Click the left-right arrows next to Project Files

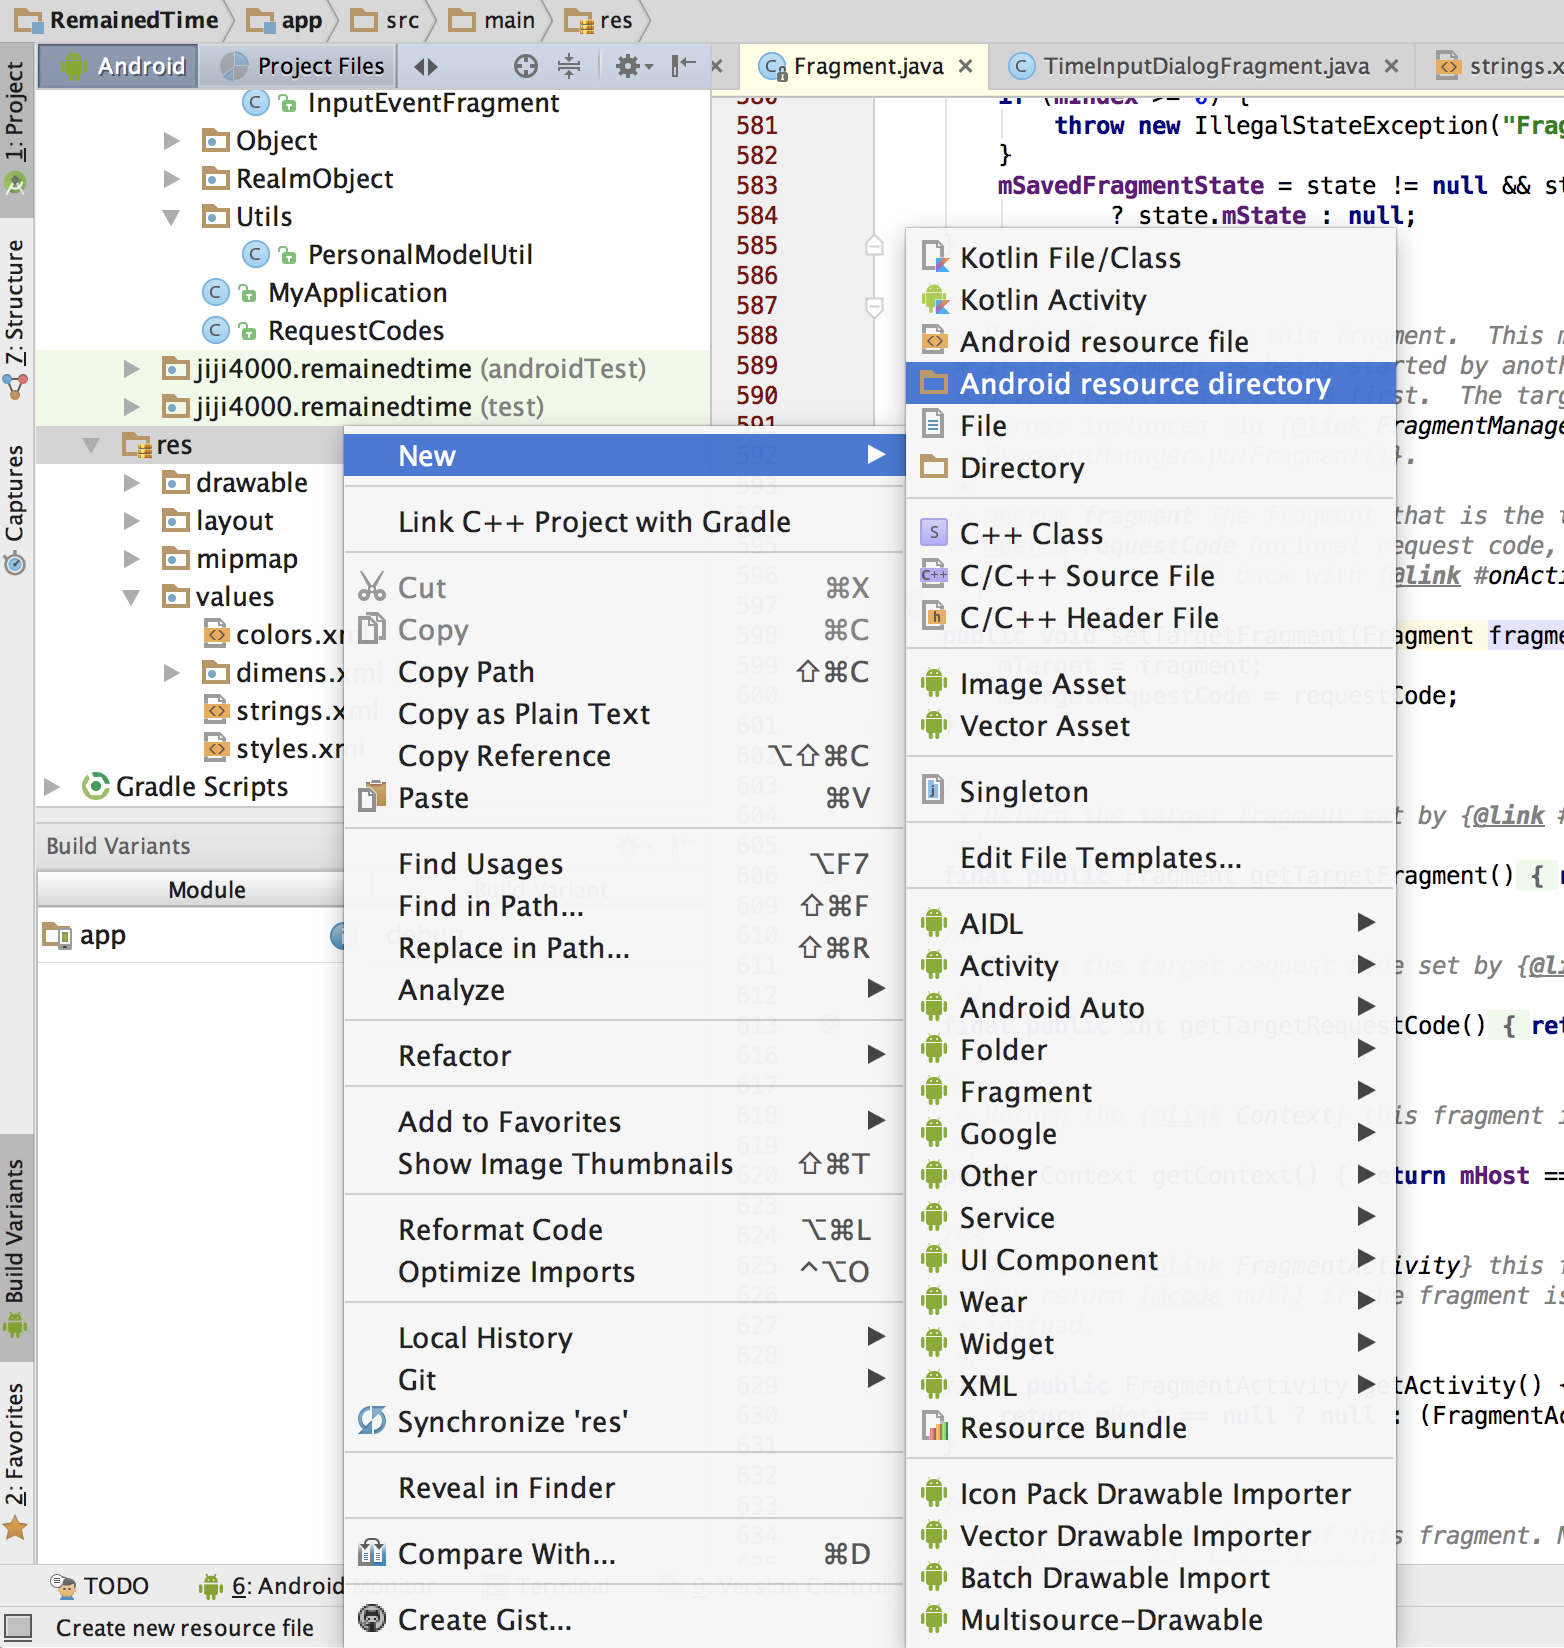[x=426, y=66]
